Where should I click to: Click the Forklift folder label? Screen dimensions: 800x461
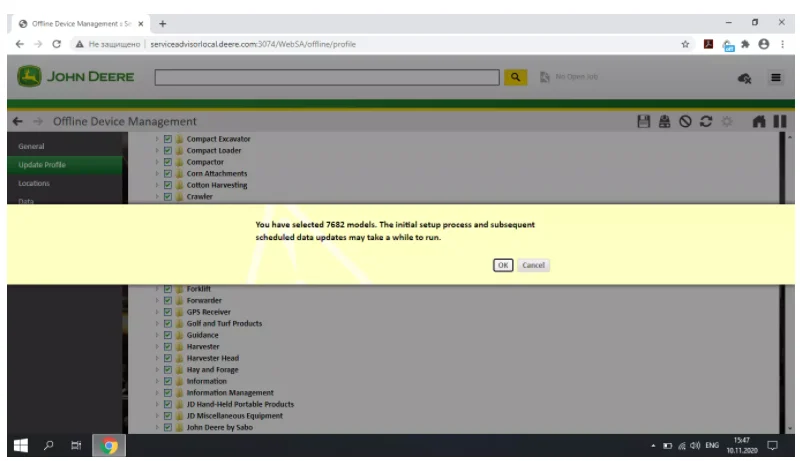(x=198, y=289)
